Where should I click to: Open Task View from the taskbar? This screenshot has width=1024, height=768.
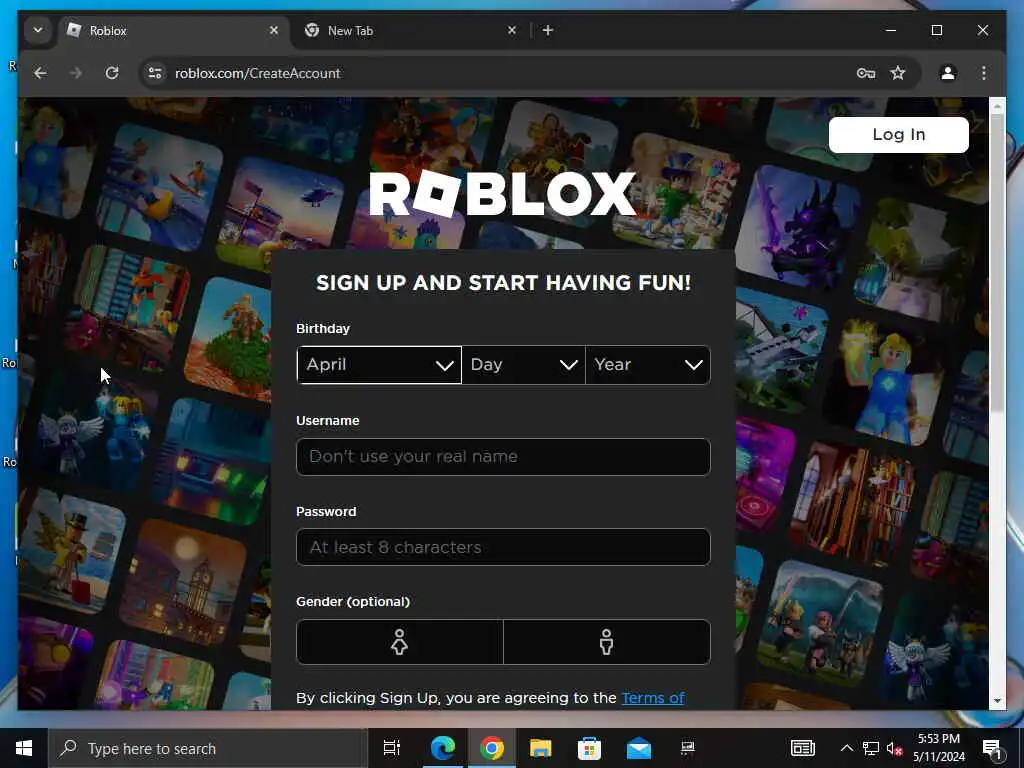pos(392,748)
